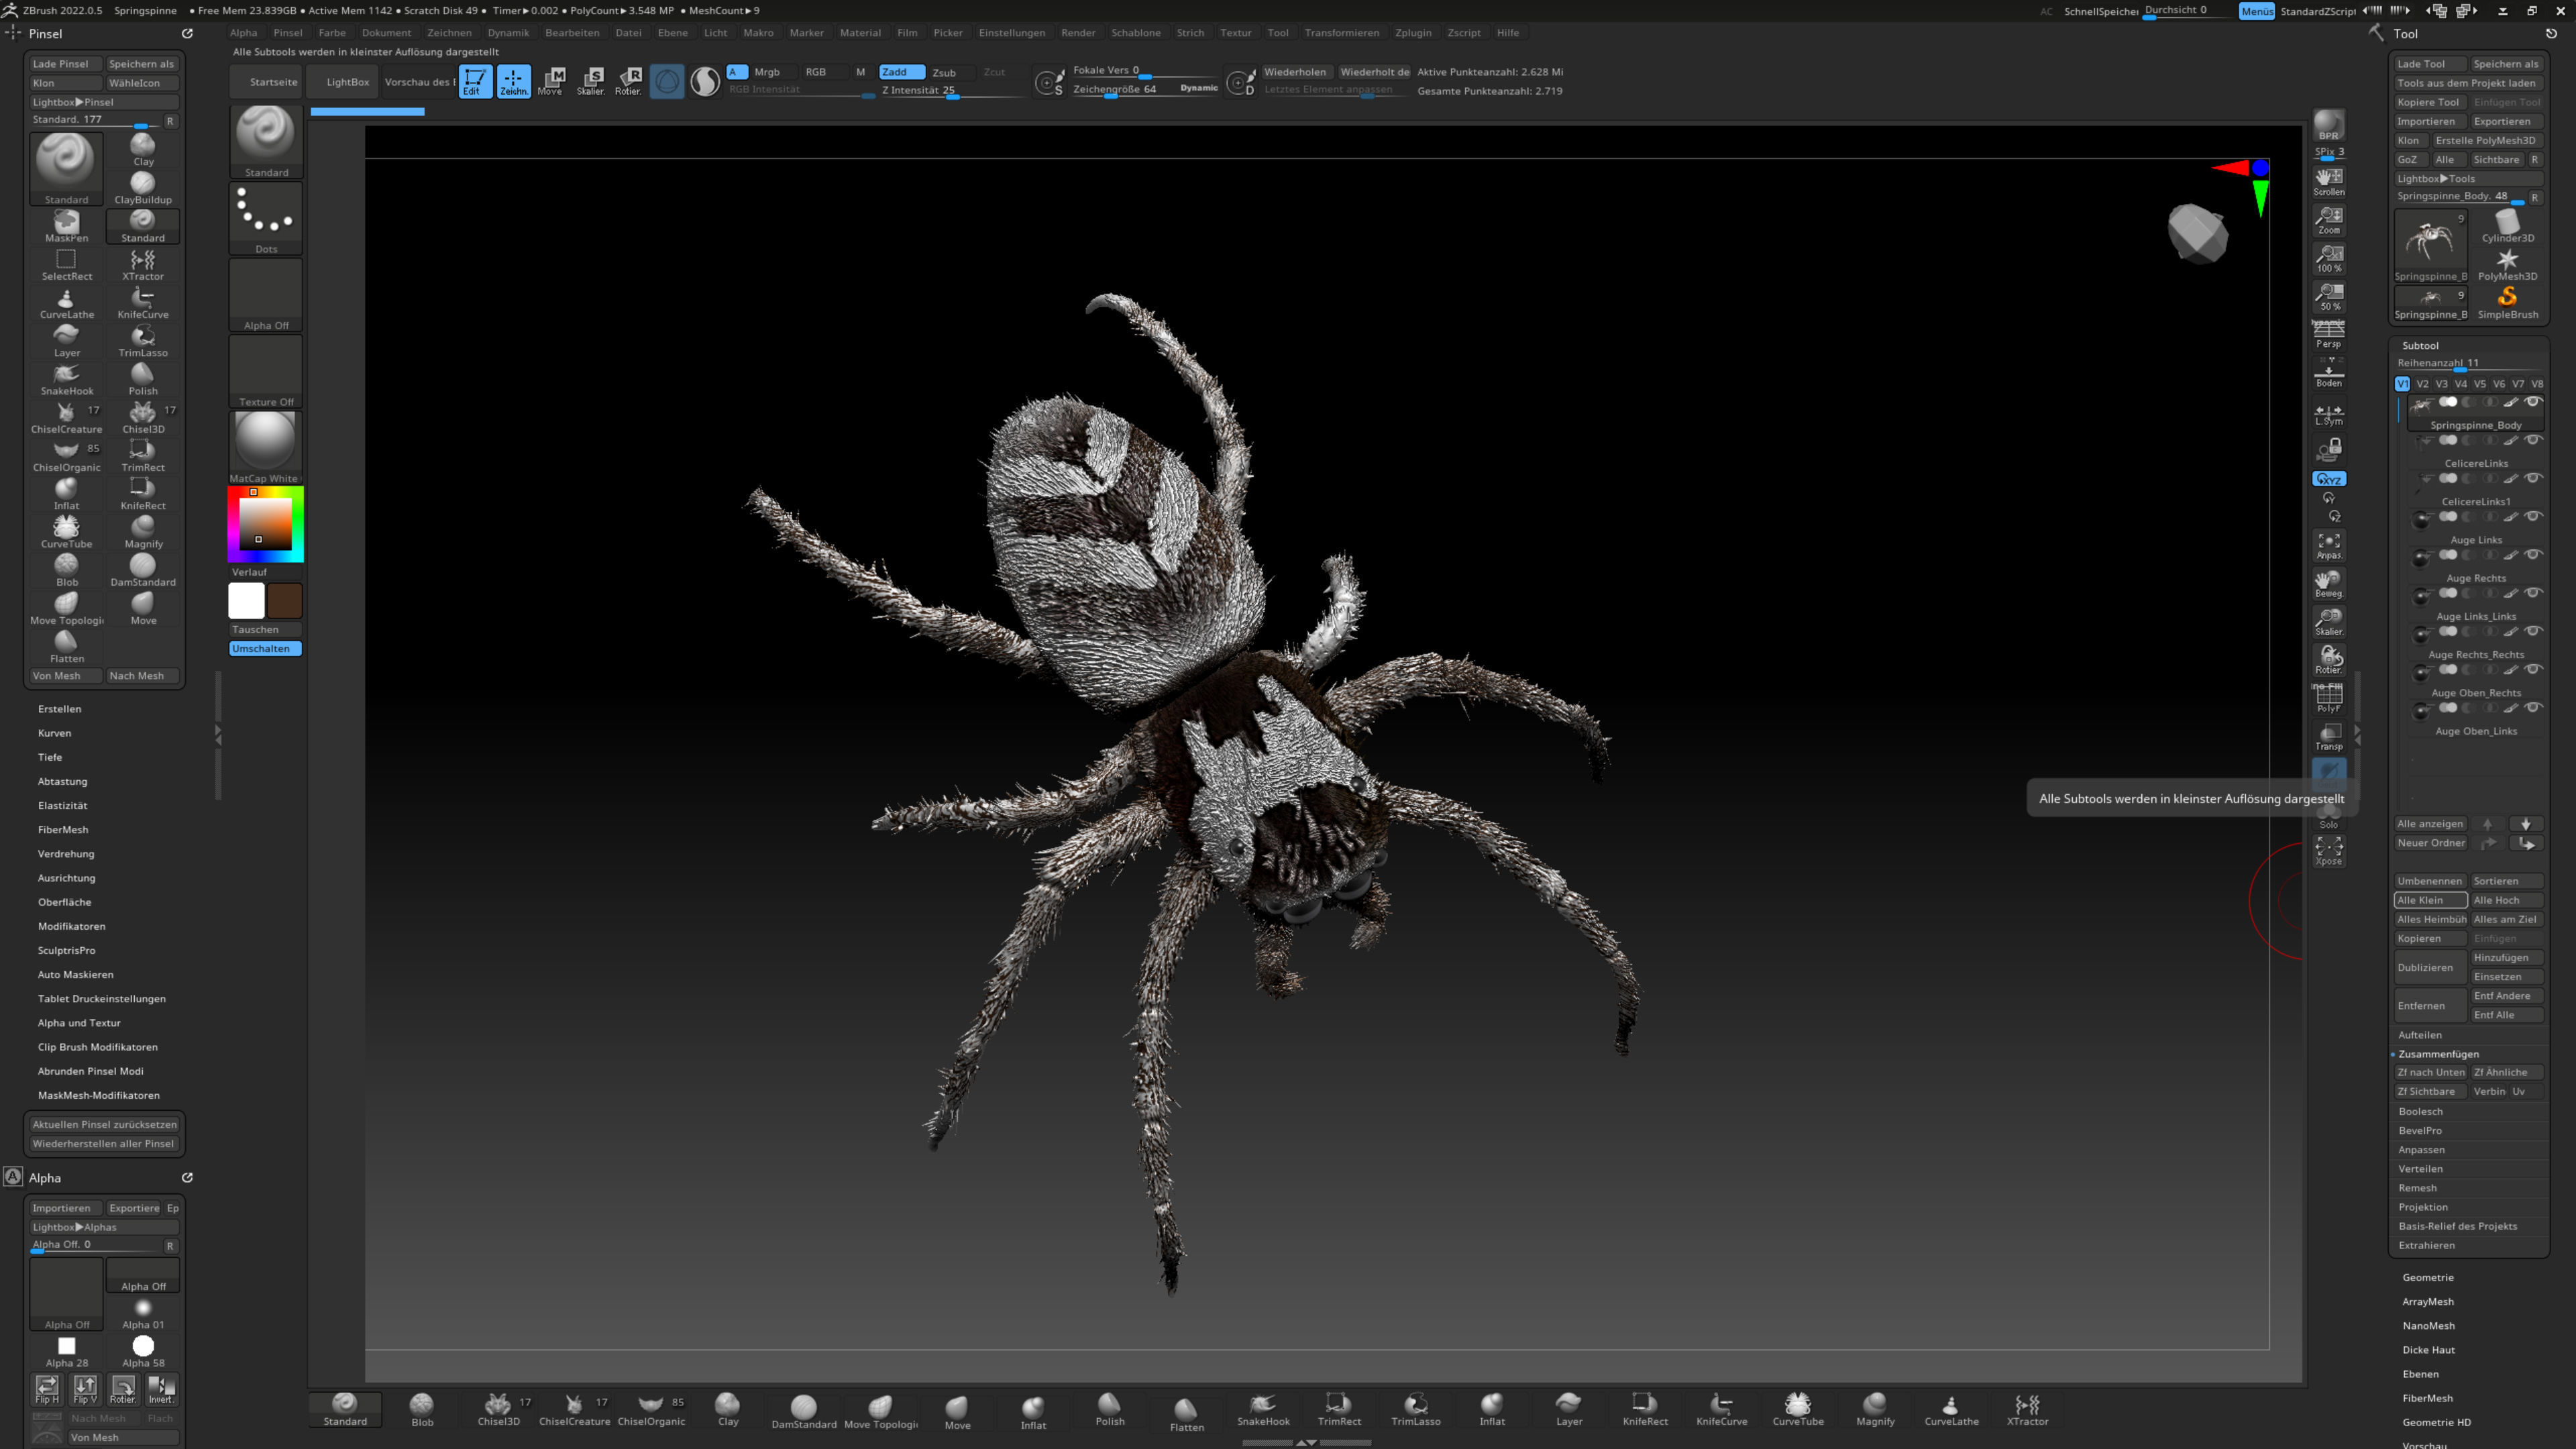Choose the TrimLasso brush in left palette
2576x1449 pixels.
click(143, 341)
